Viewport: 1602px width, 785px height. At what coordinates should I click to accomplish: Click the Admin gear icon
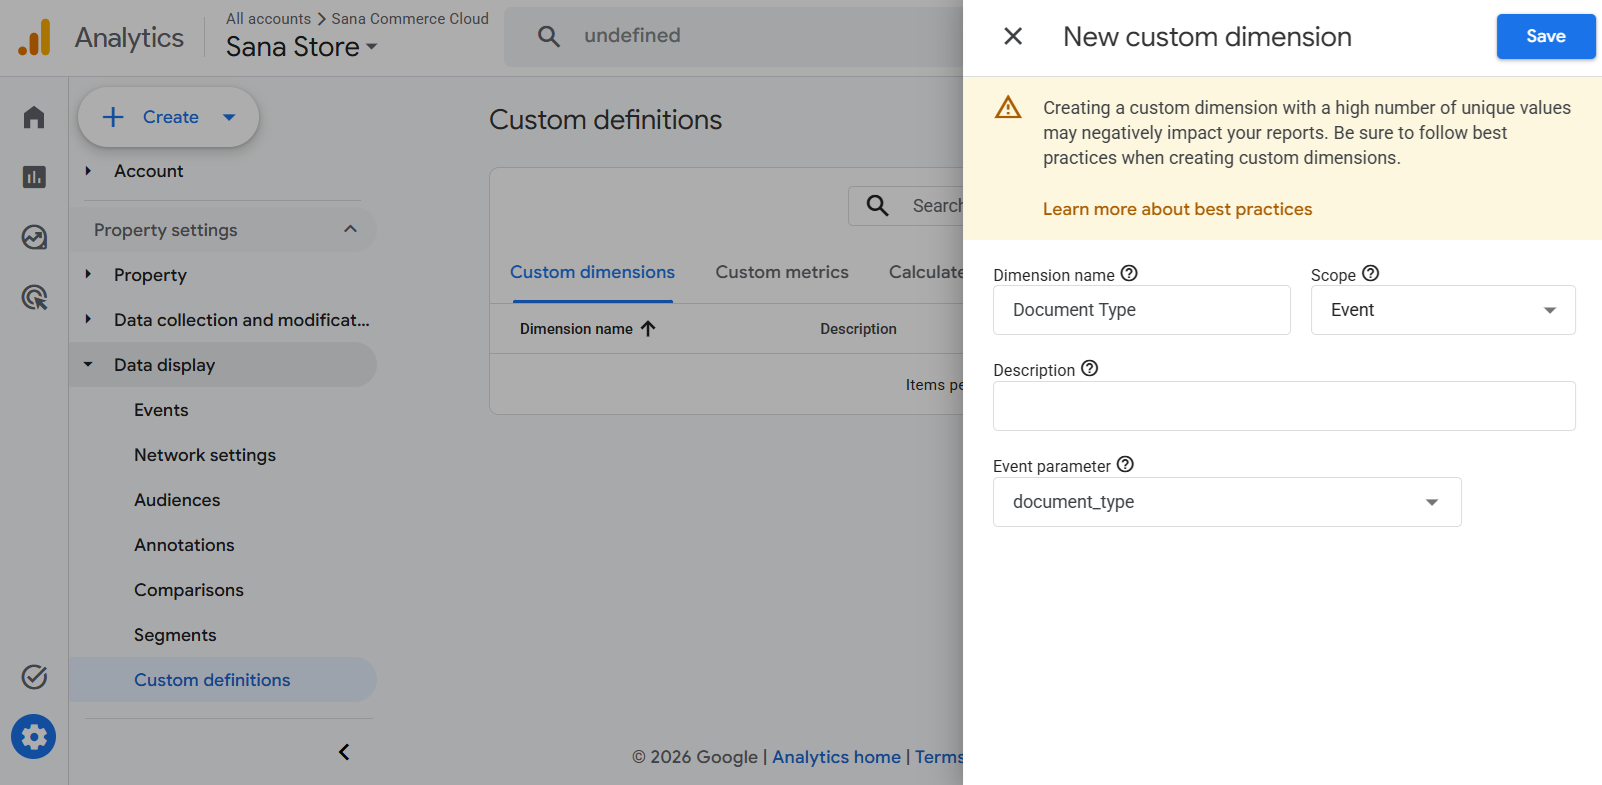pyautogui.click(x=34, y=737)
